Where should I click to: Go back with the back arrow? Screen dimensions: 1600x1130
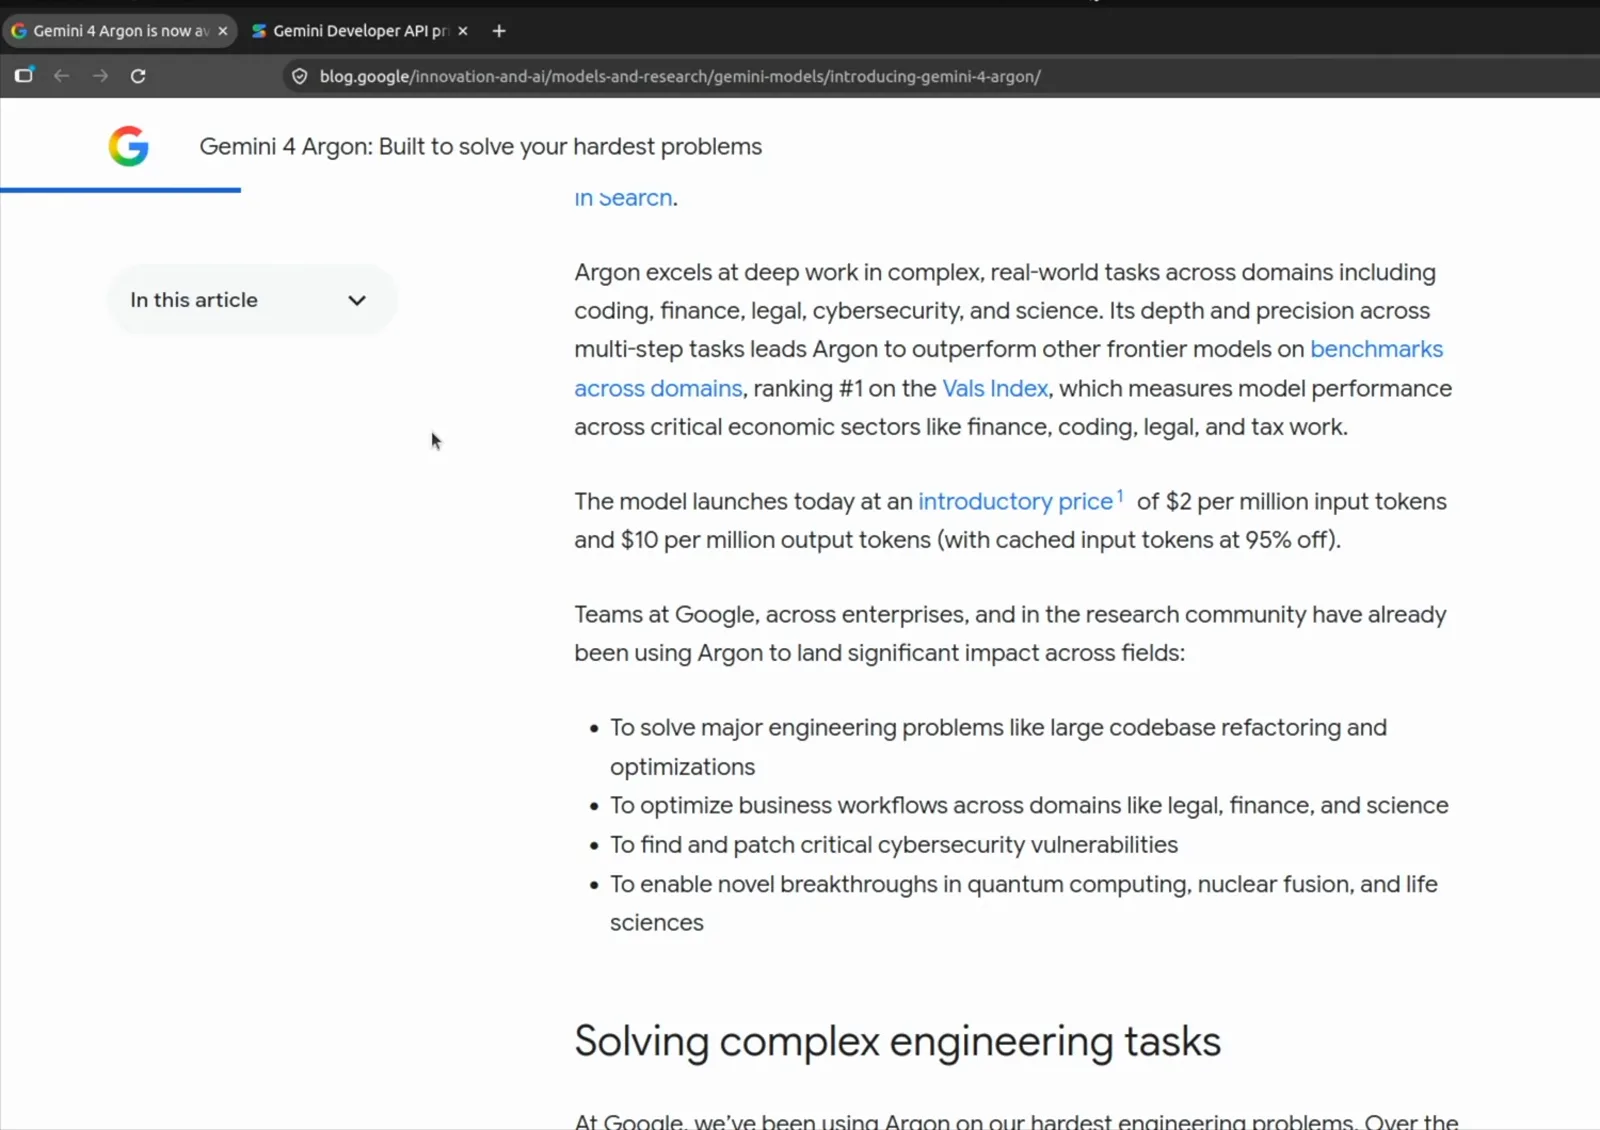pyautogui.click(x=62, y=76)
